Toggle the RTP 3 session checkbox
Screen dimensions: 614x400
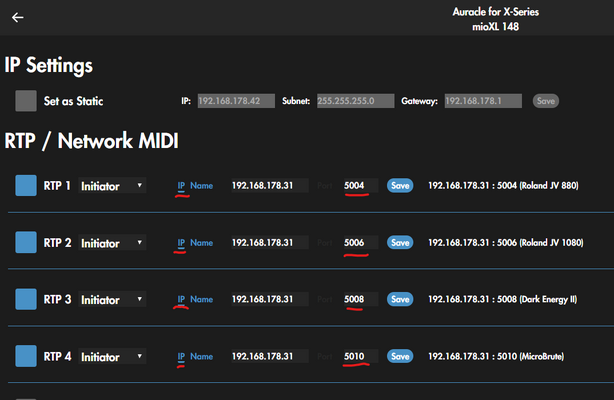26,299
